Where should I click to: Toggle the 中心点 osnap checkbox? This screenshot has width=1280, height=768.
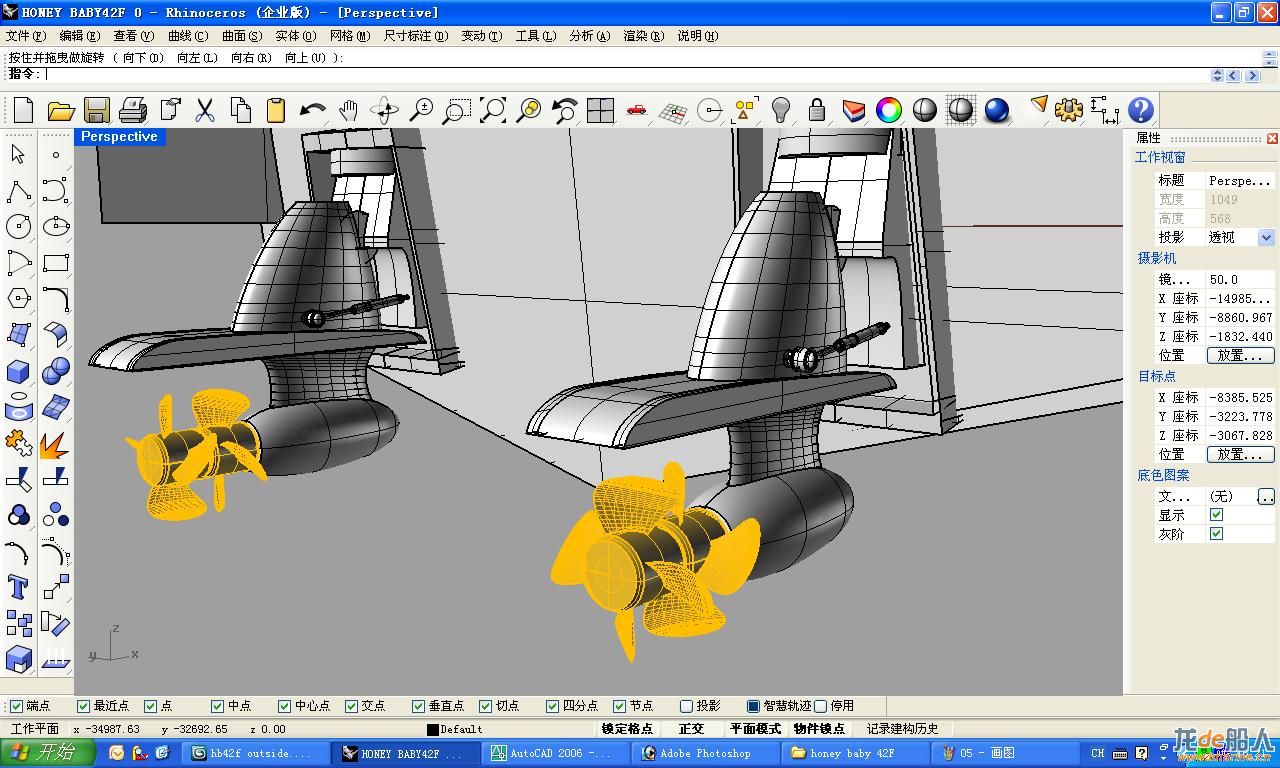tap(285, 706)
